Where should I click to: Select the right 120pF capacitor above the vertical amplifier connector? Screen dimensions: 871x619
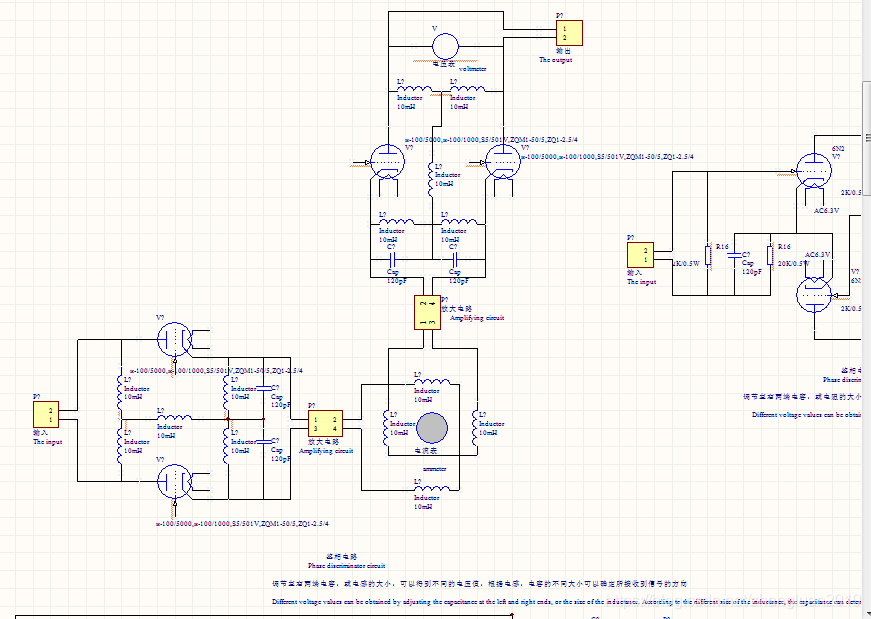point(454,259)
